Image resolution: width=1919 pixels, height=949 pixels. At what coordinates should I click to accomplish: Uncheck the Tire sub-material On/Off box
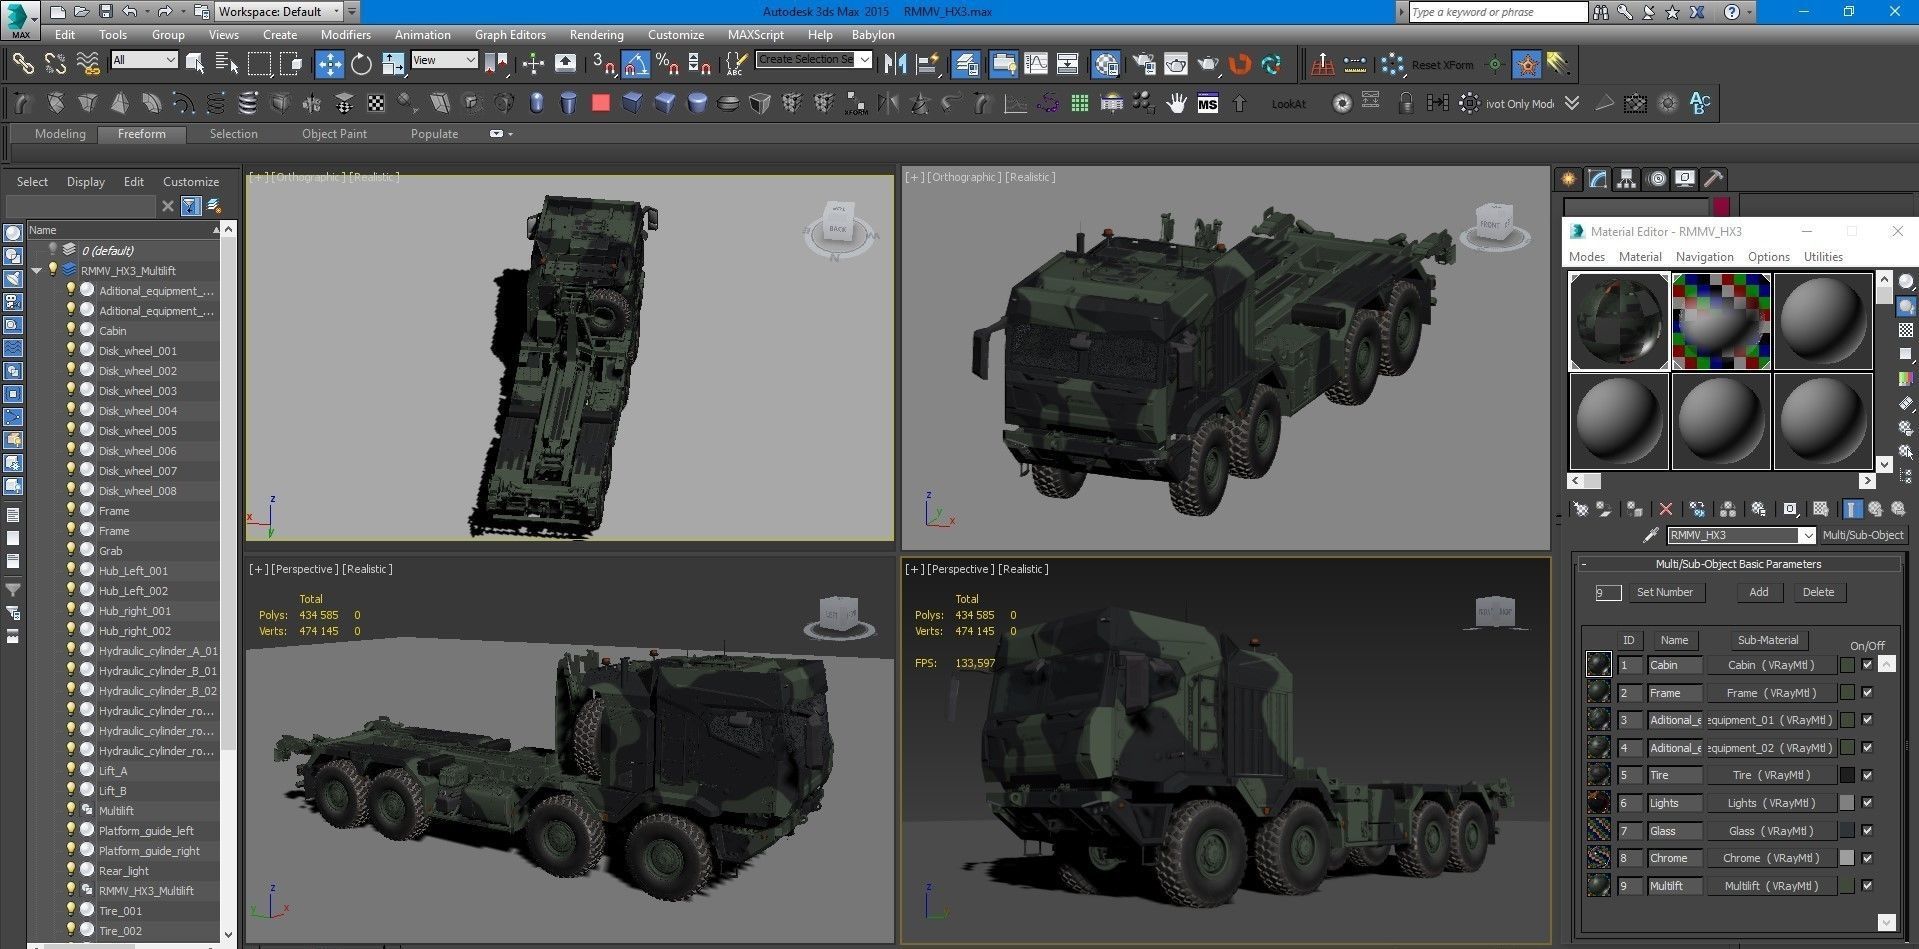pyautogui.click(x=1867, y=775)
